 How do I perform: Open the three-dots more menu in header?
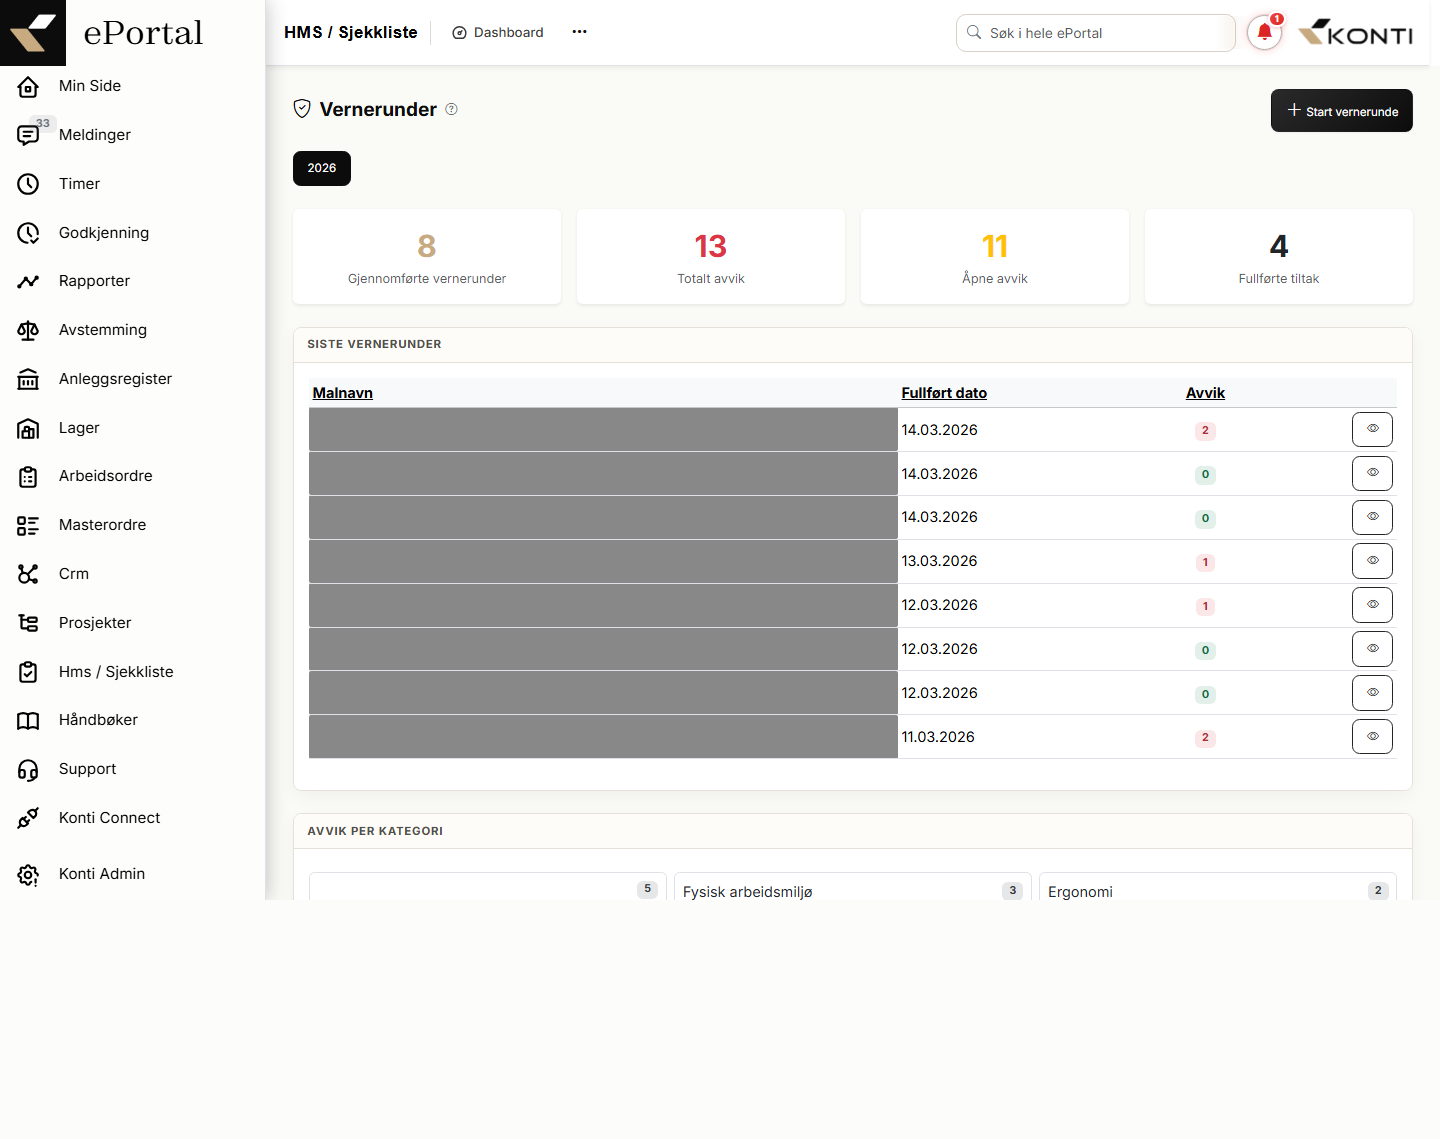[579, 32]
